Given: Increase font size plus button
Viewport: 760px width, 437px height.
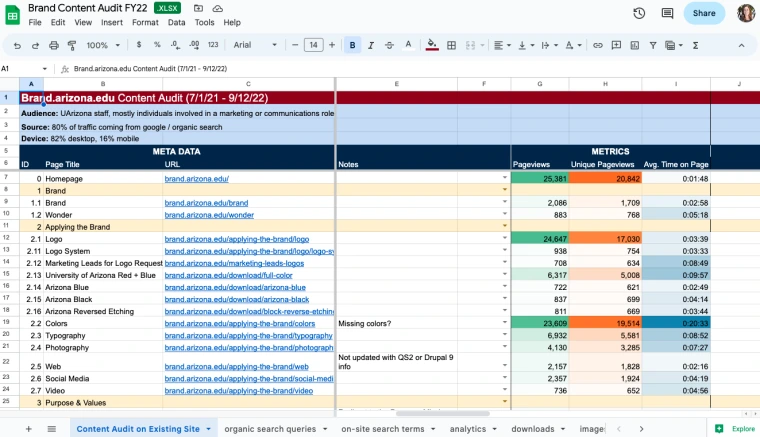Looking at the screenshot, I should [x=332, y=45].
